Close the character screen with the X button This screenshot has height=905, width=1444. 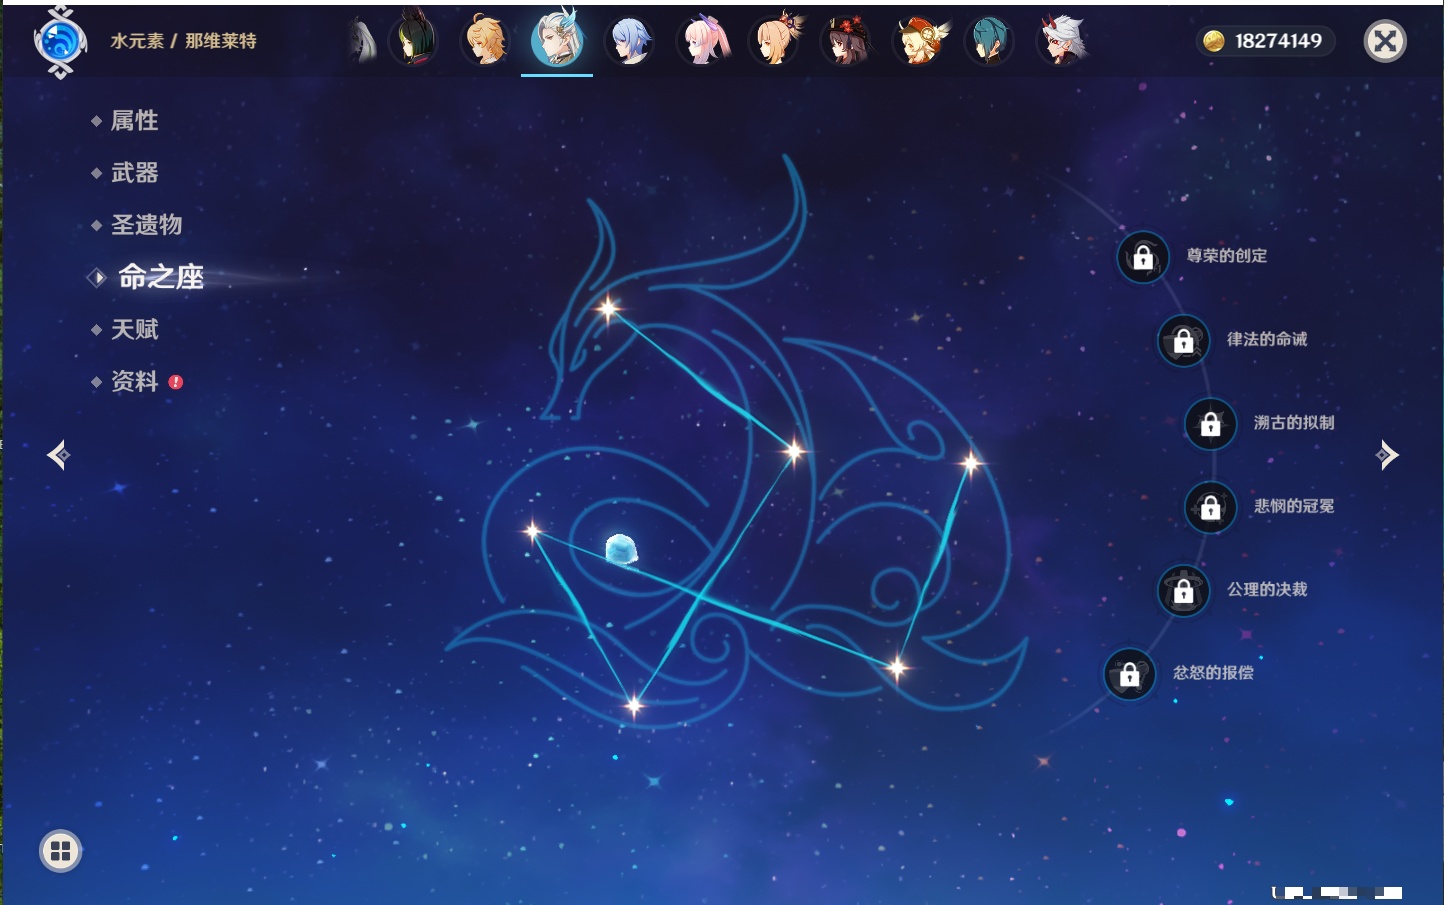(x=1385, y=41)
